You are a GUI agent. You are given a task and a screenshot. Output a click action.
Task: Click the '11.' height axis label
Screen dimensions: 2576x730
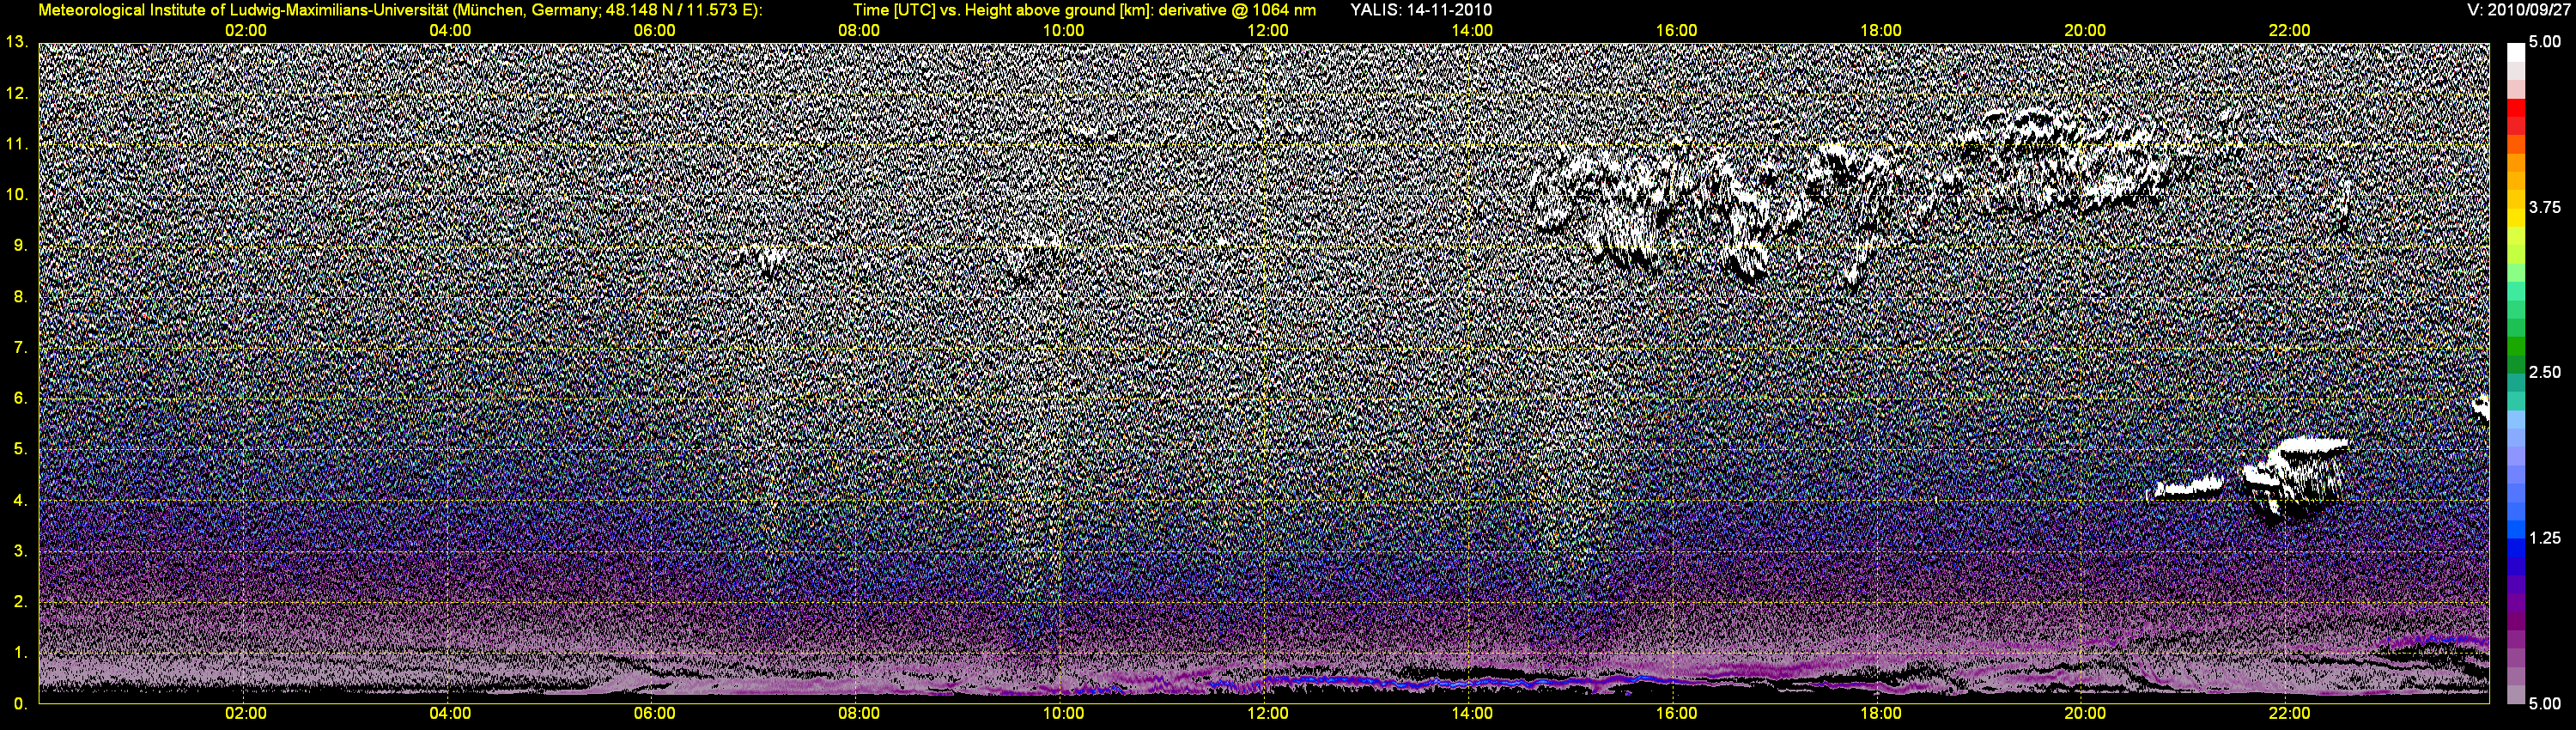(16, 144)
